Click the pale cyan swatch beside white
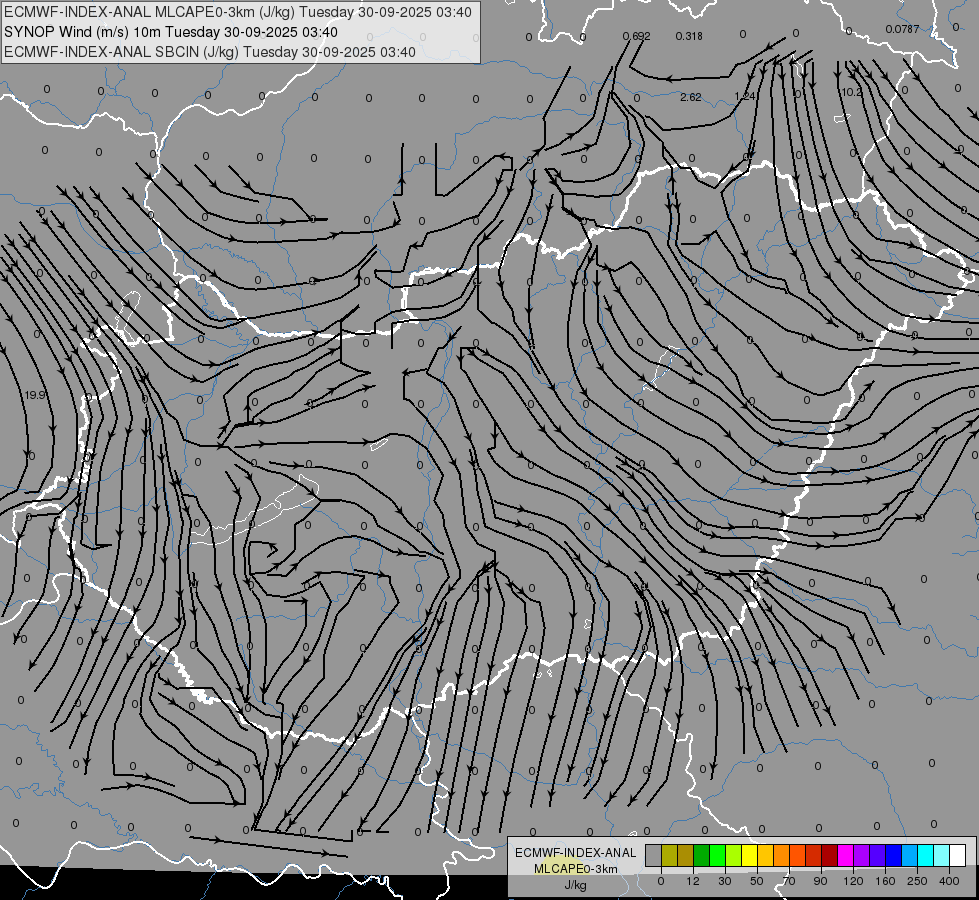The width and height of the screenshot is (979, 900). pos(942,855)
